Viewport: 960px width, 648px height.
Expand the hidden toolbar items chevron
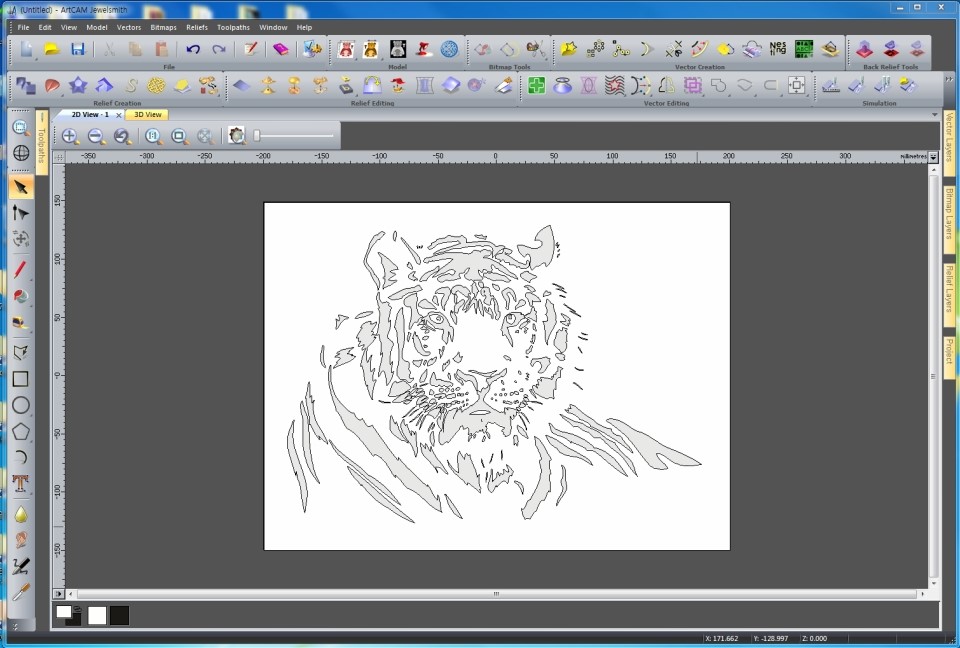948,80
